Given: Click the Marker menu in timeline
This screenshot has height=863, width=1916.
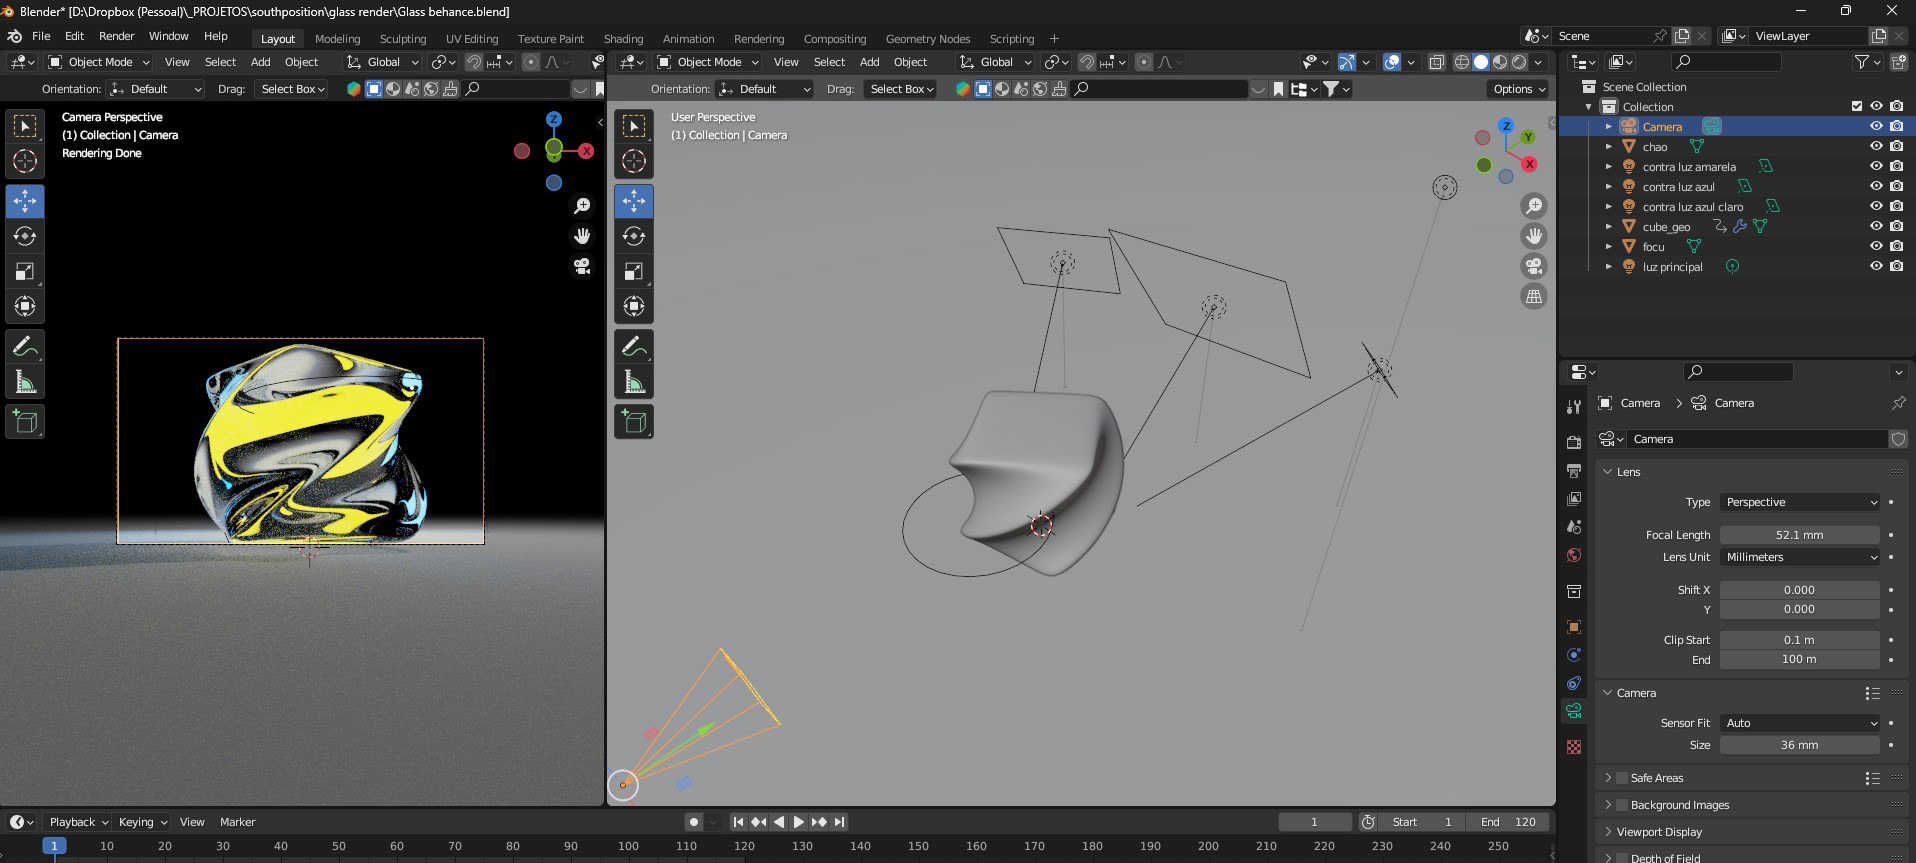Looking at the screenshot, I should click(x=238, y=822).
